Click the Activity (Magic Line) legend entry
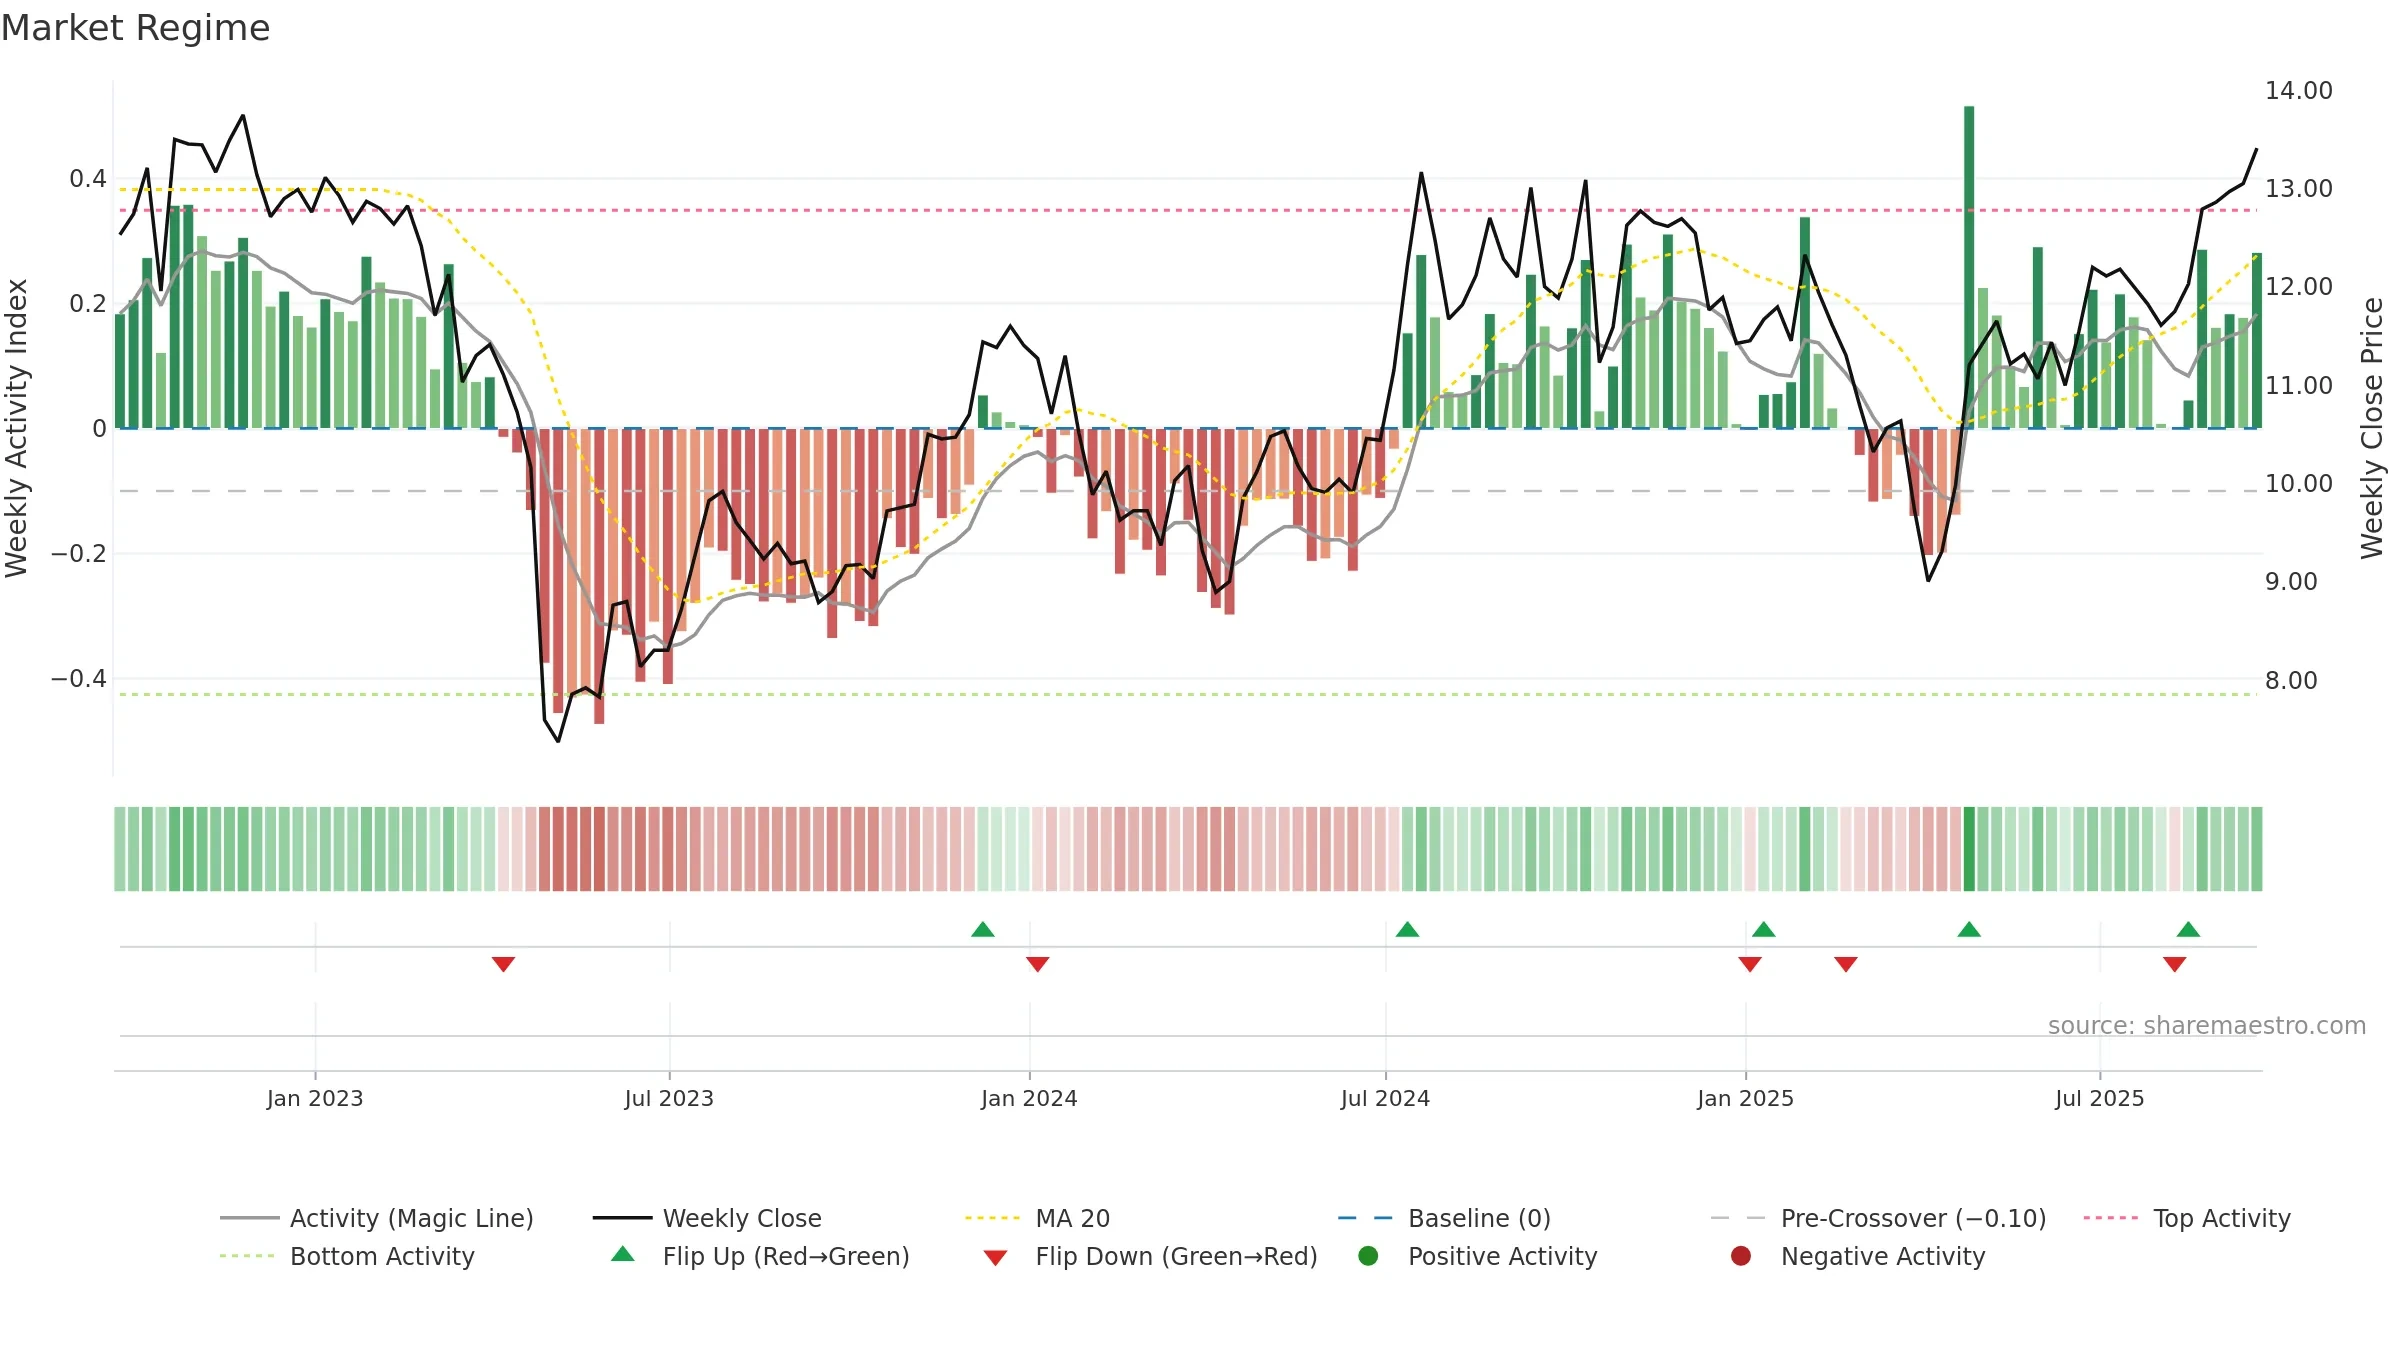The width and height of the screenshot is (2400, 1350). click(377, 1218)
